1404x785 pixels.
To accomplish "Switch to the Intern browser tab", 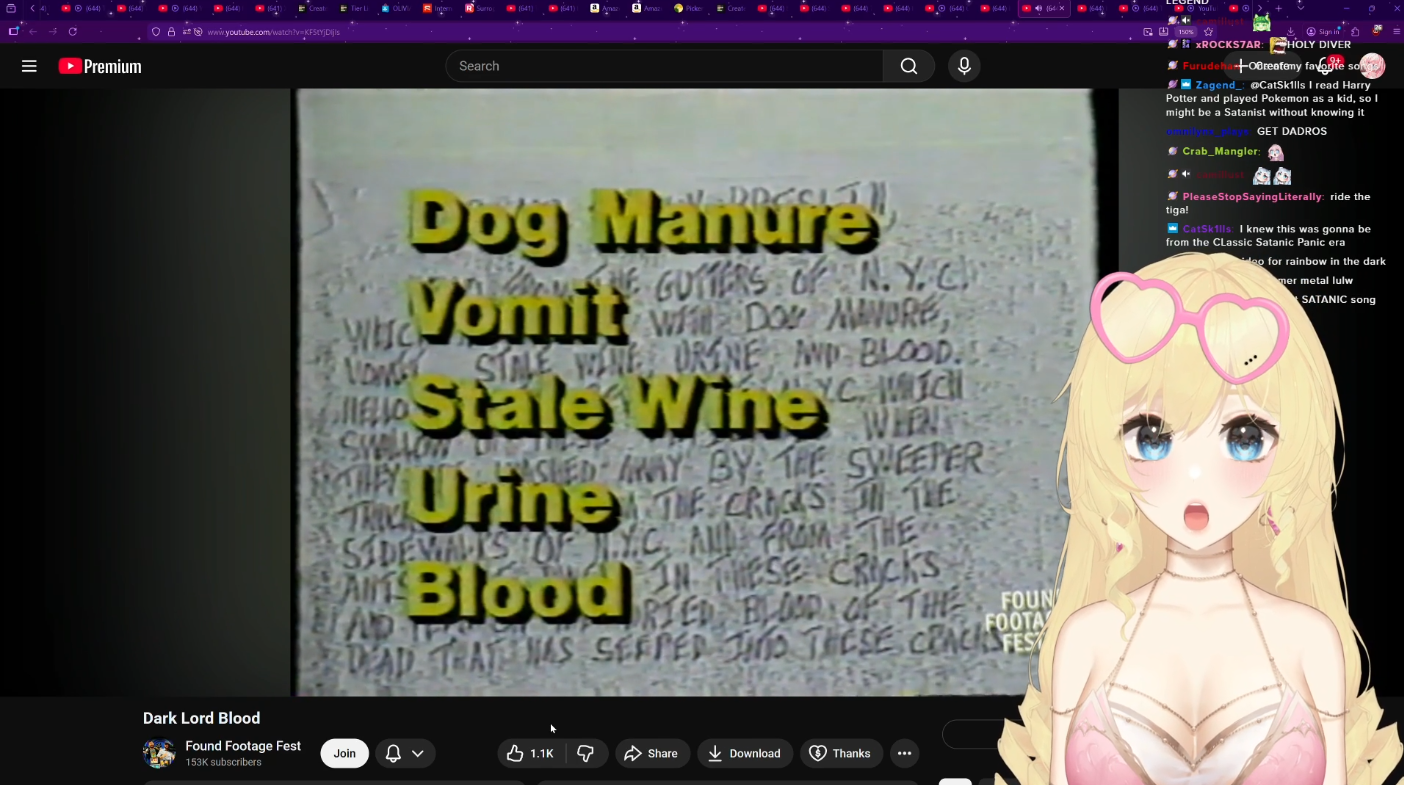I will tap(438, 8).
